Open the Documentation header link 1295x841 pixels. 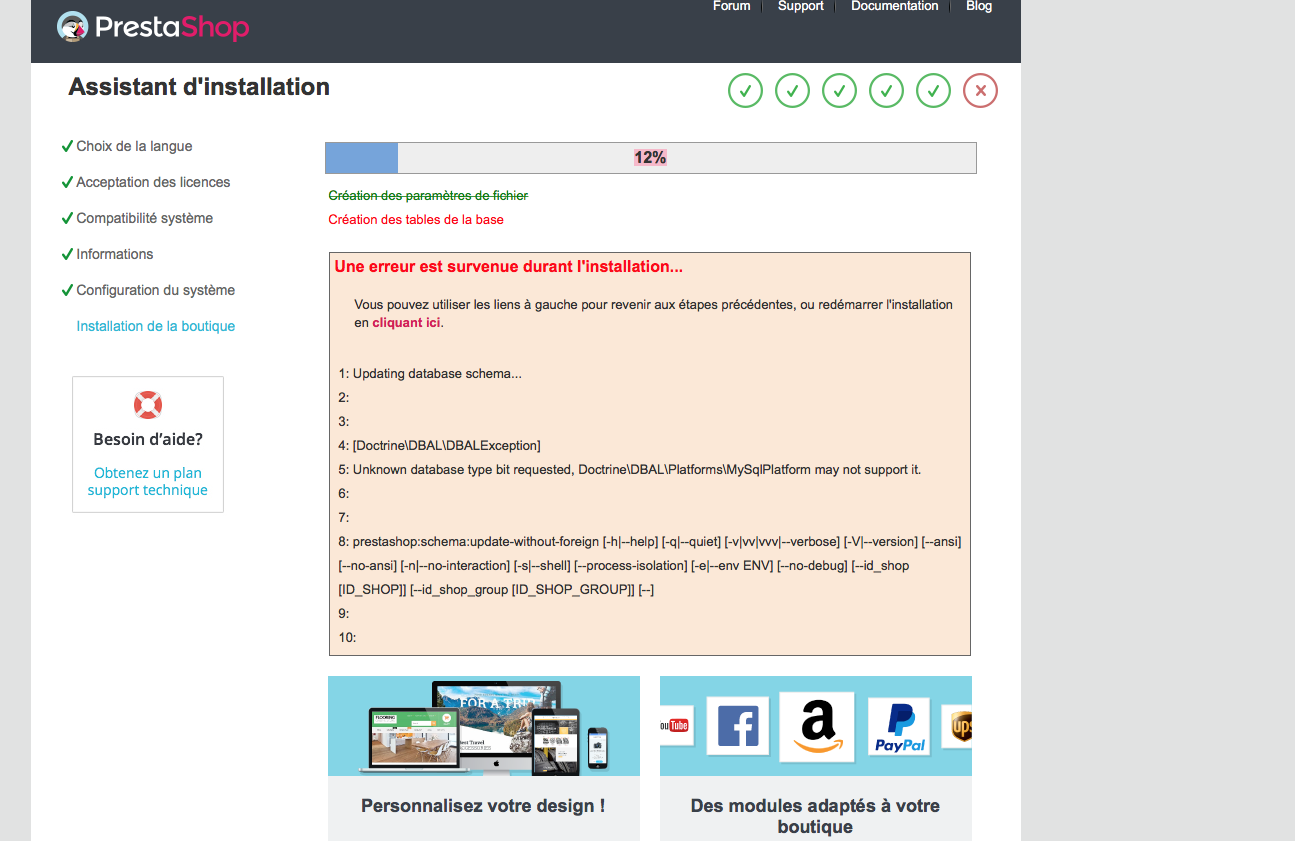[x=895, y=6]
